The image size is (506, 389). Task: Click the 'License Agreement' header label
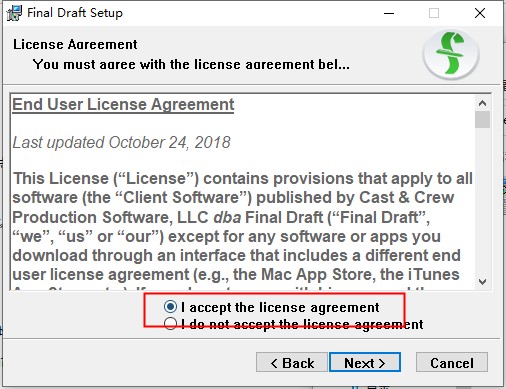click(75, 44)
